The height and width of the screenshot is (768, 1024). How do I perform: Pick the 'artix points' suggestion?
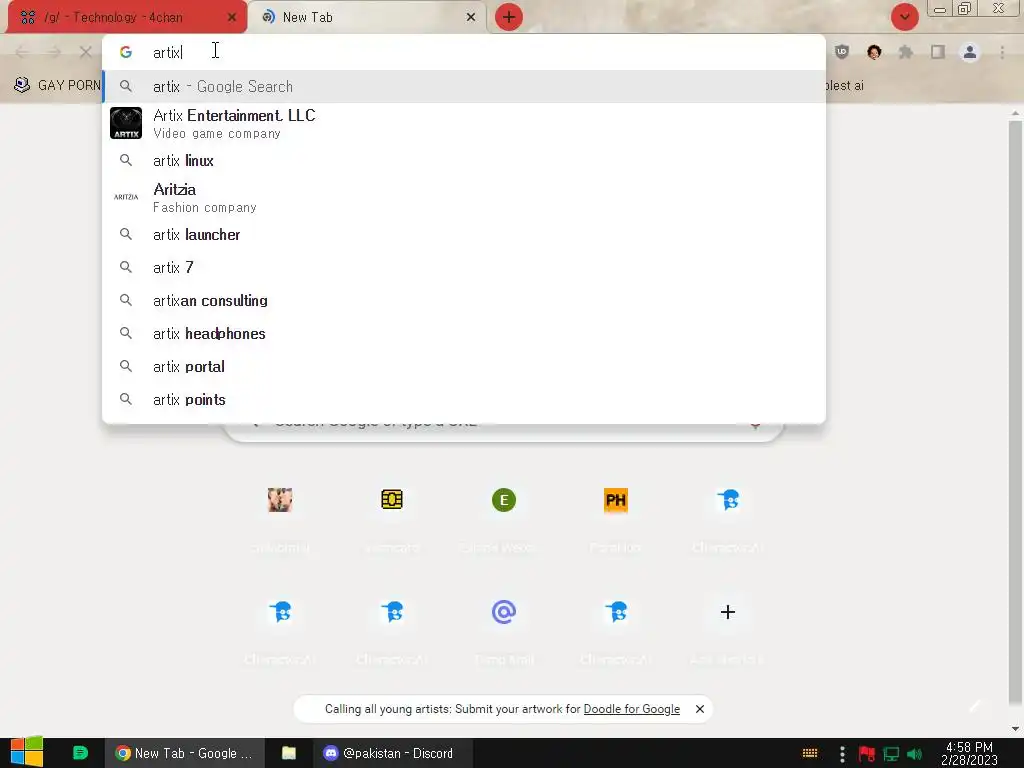[x=464, y=400]
